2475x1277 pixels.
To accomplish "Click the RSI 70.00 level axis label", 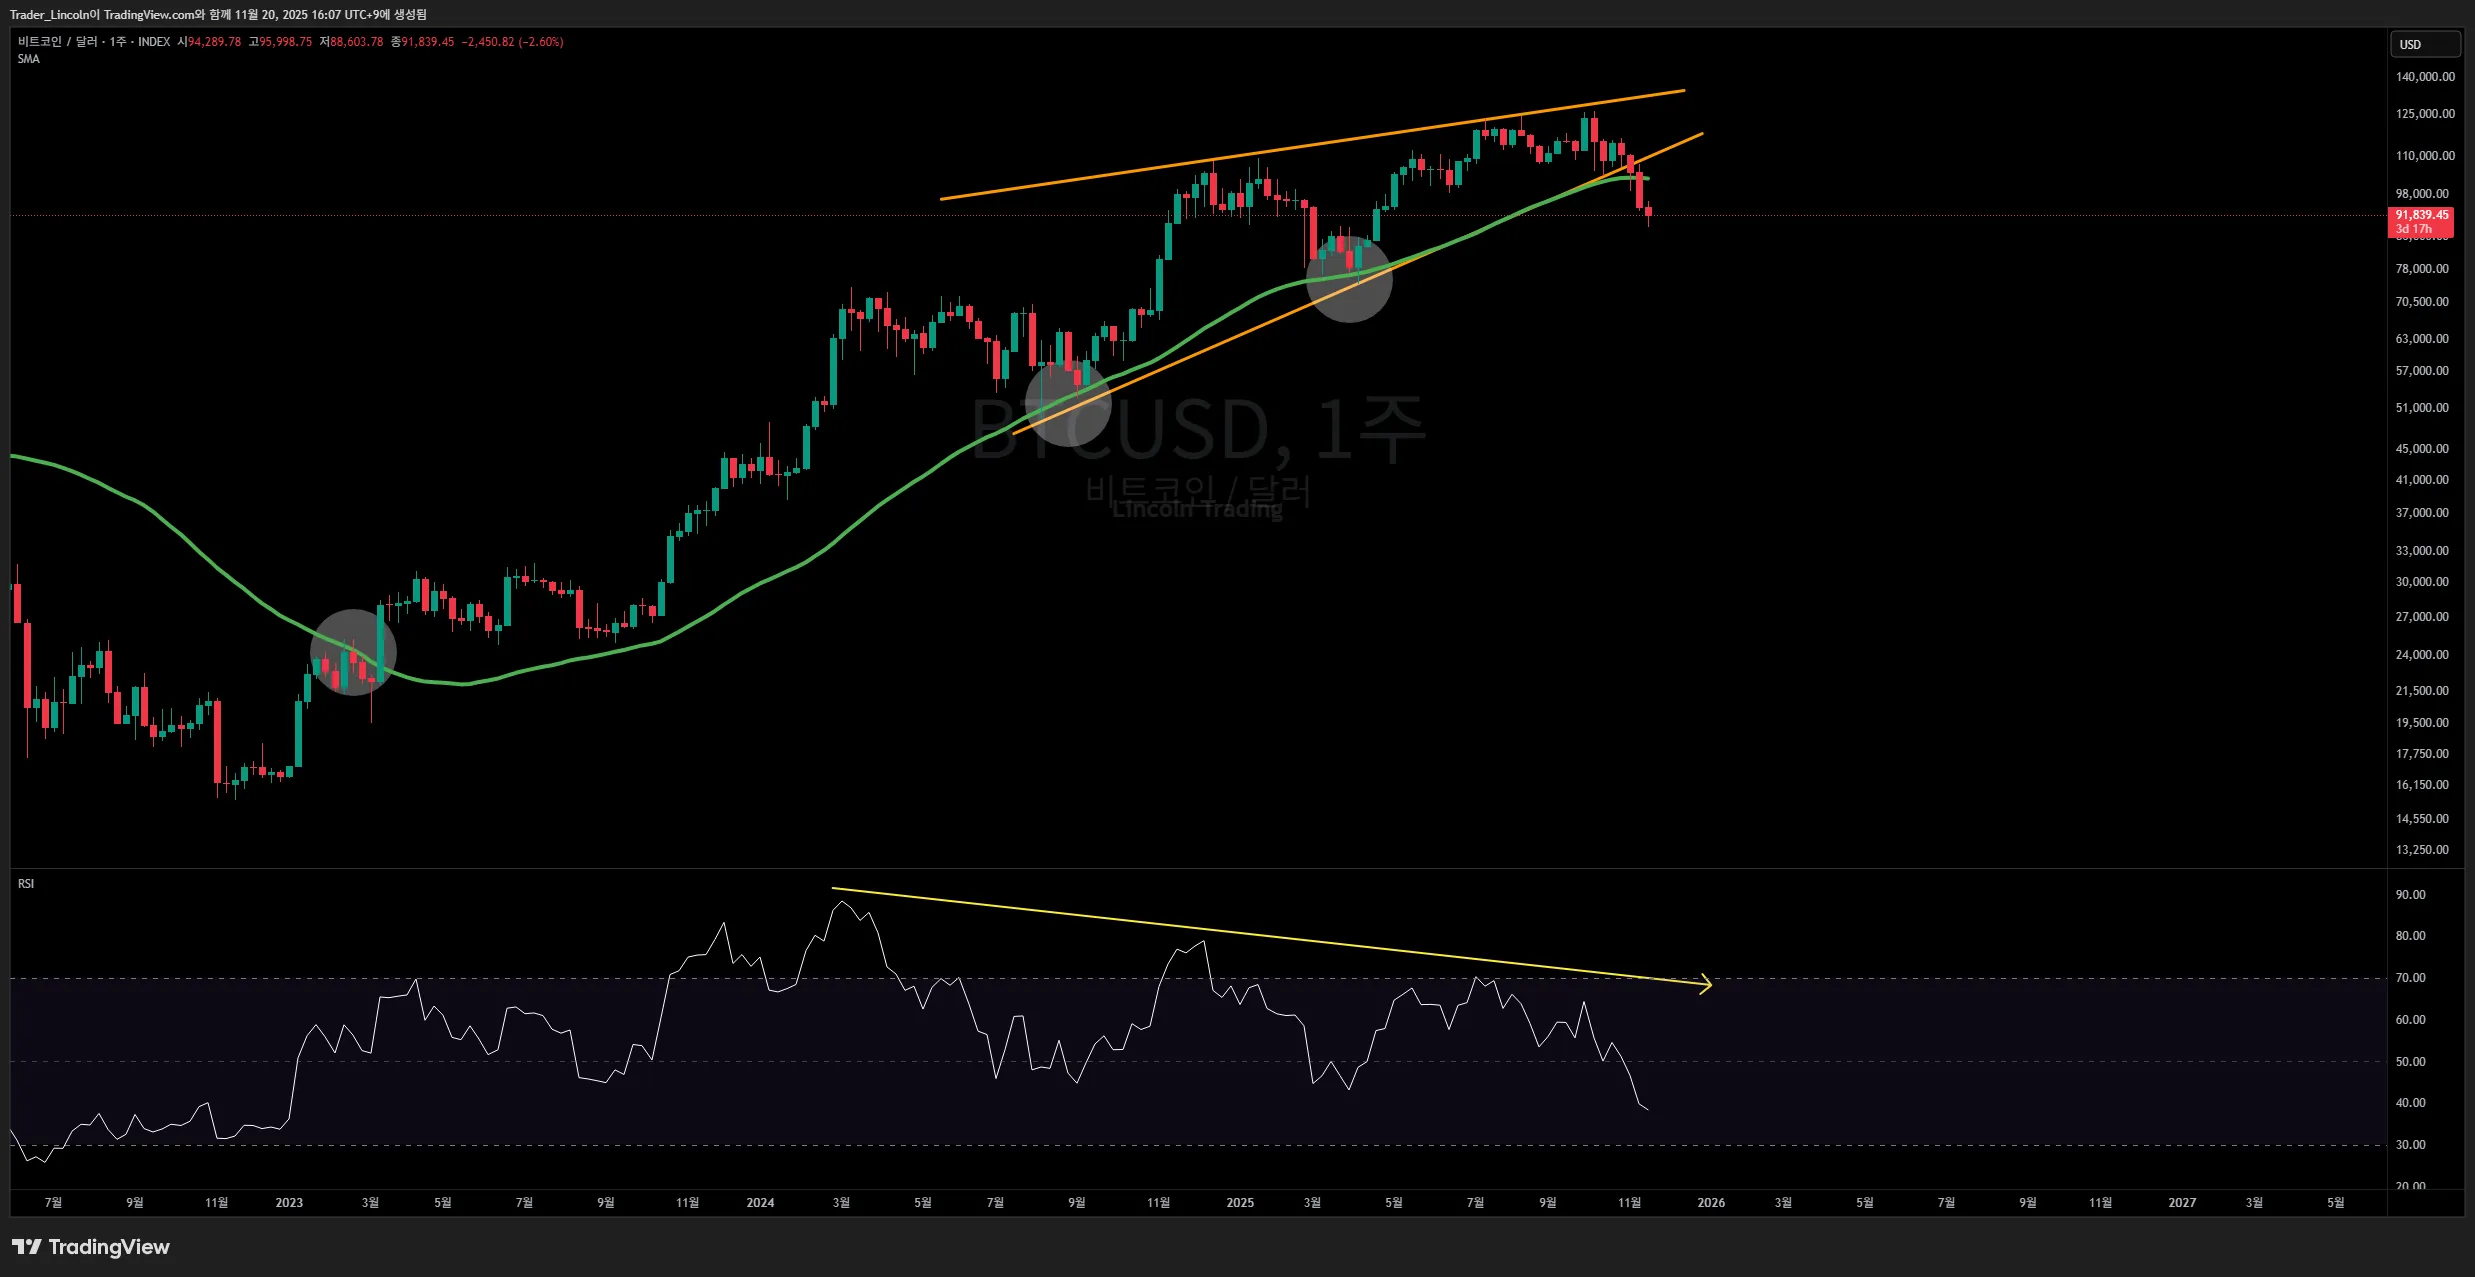I will (x=2410, y=978).
